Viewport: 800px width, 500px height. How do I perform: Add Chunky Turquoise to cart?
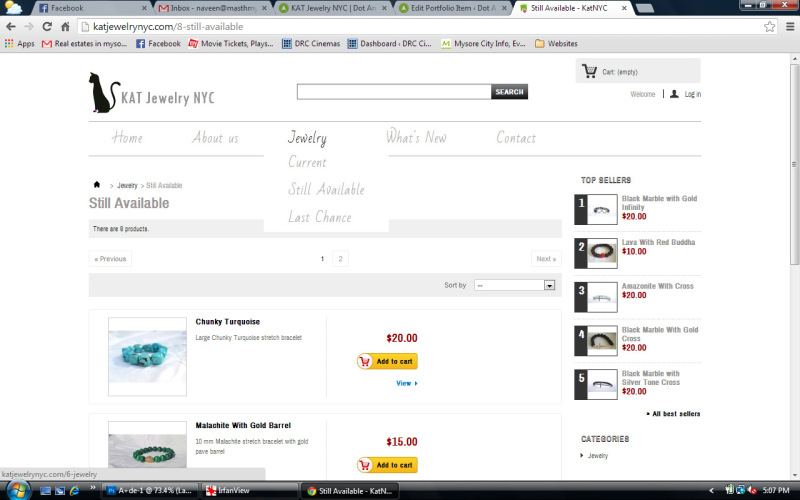387,362
